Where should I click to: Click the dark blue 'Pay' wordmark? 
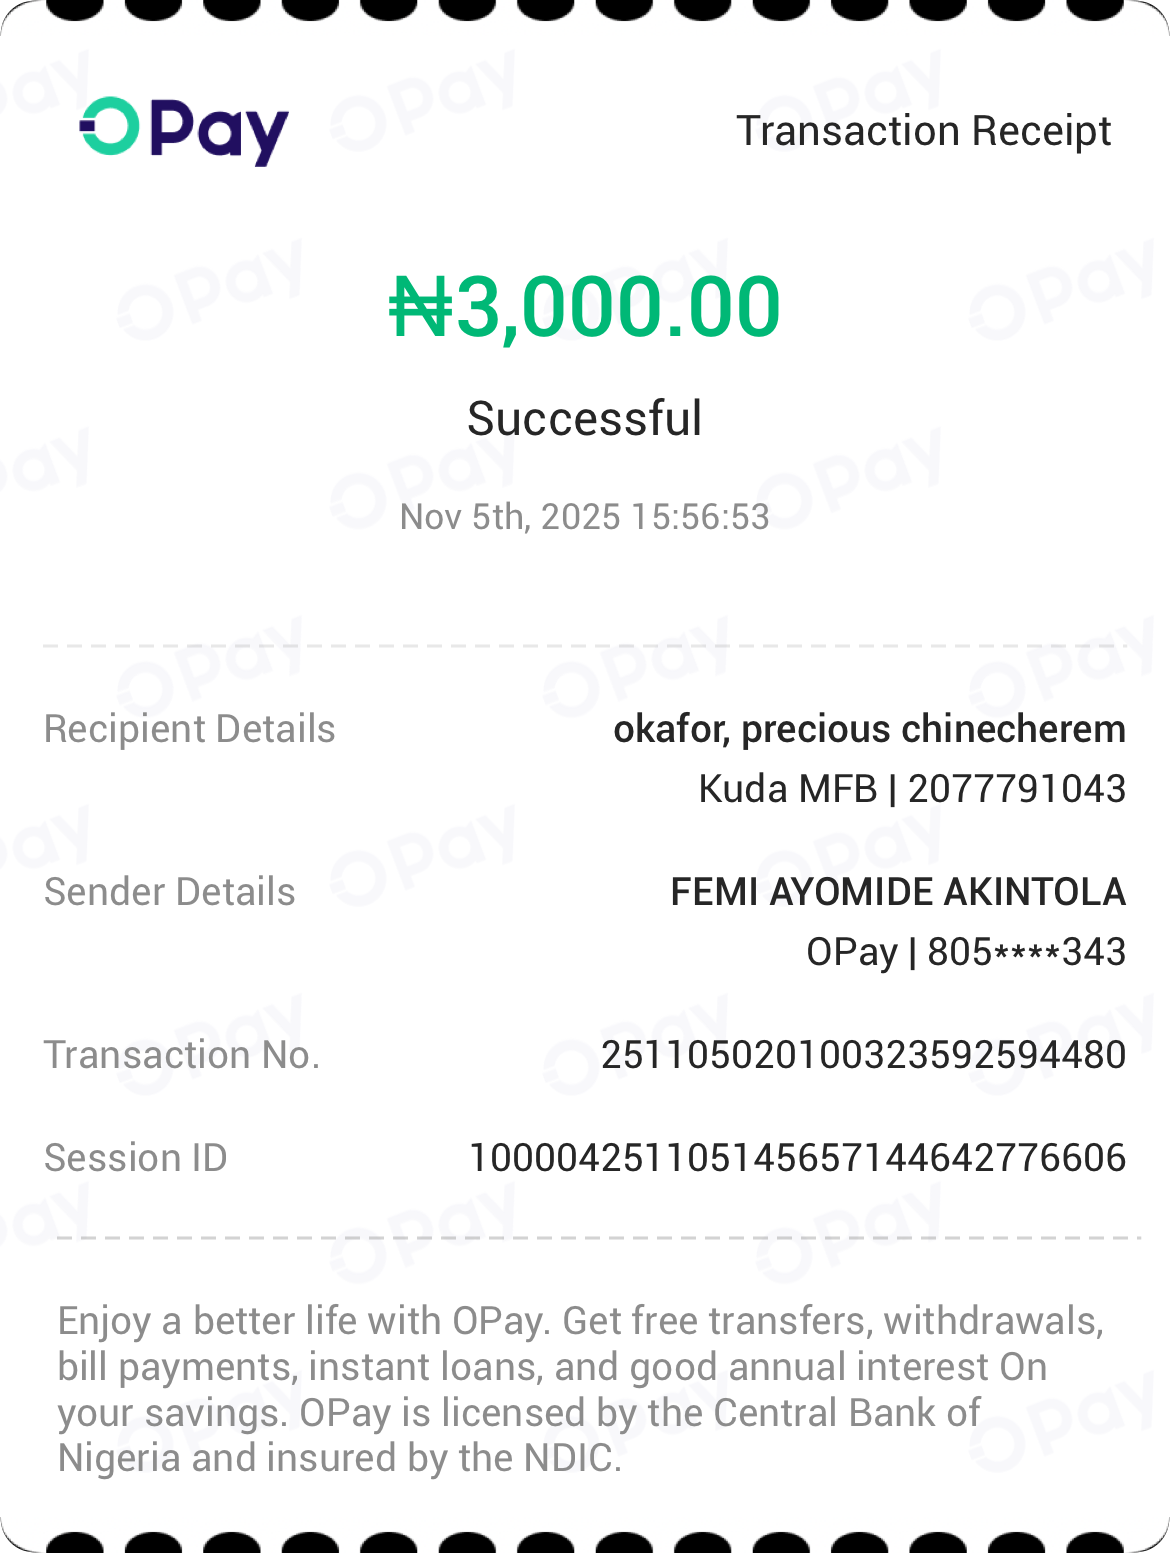[220, 132]
